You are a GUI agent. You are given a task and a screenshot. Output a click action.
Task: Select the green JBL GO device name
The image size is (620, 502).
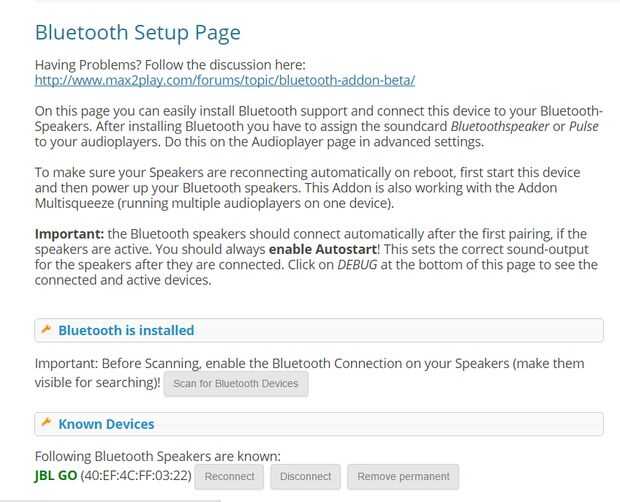tap(55, 476)
